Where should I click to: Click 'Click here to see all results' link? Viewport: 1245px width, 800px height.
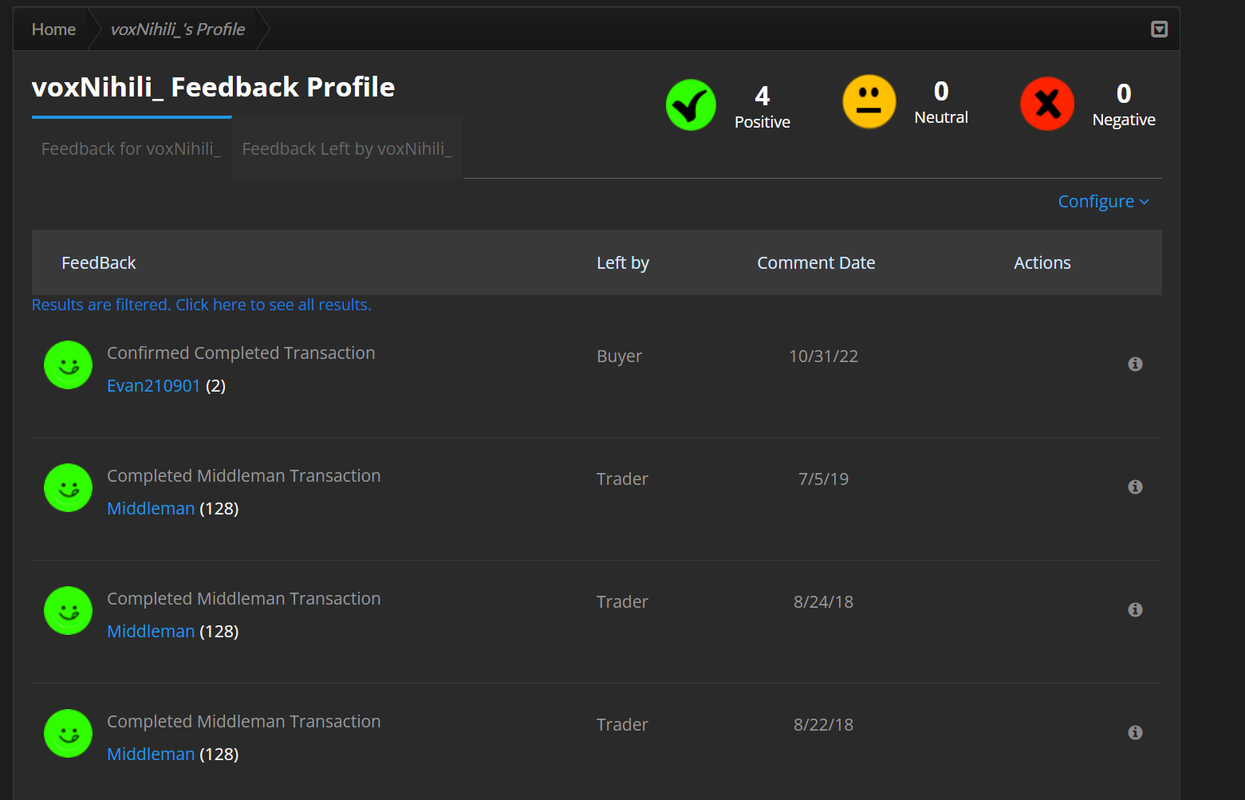273,304
